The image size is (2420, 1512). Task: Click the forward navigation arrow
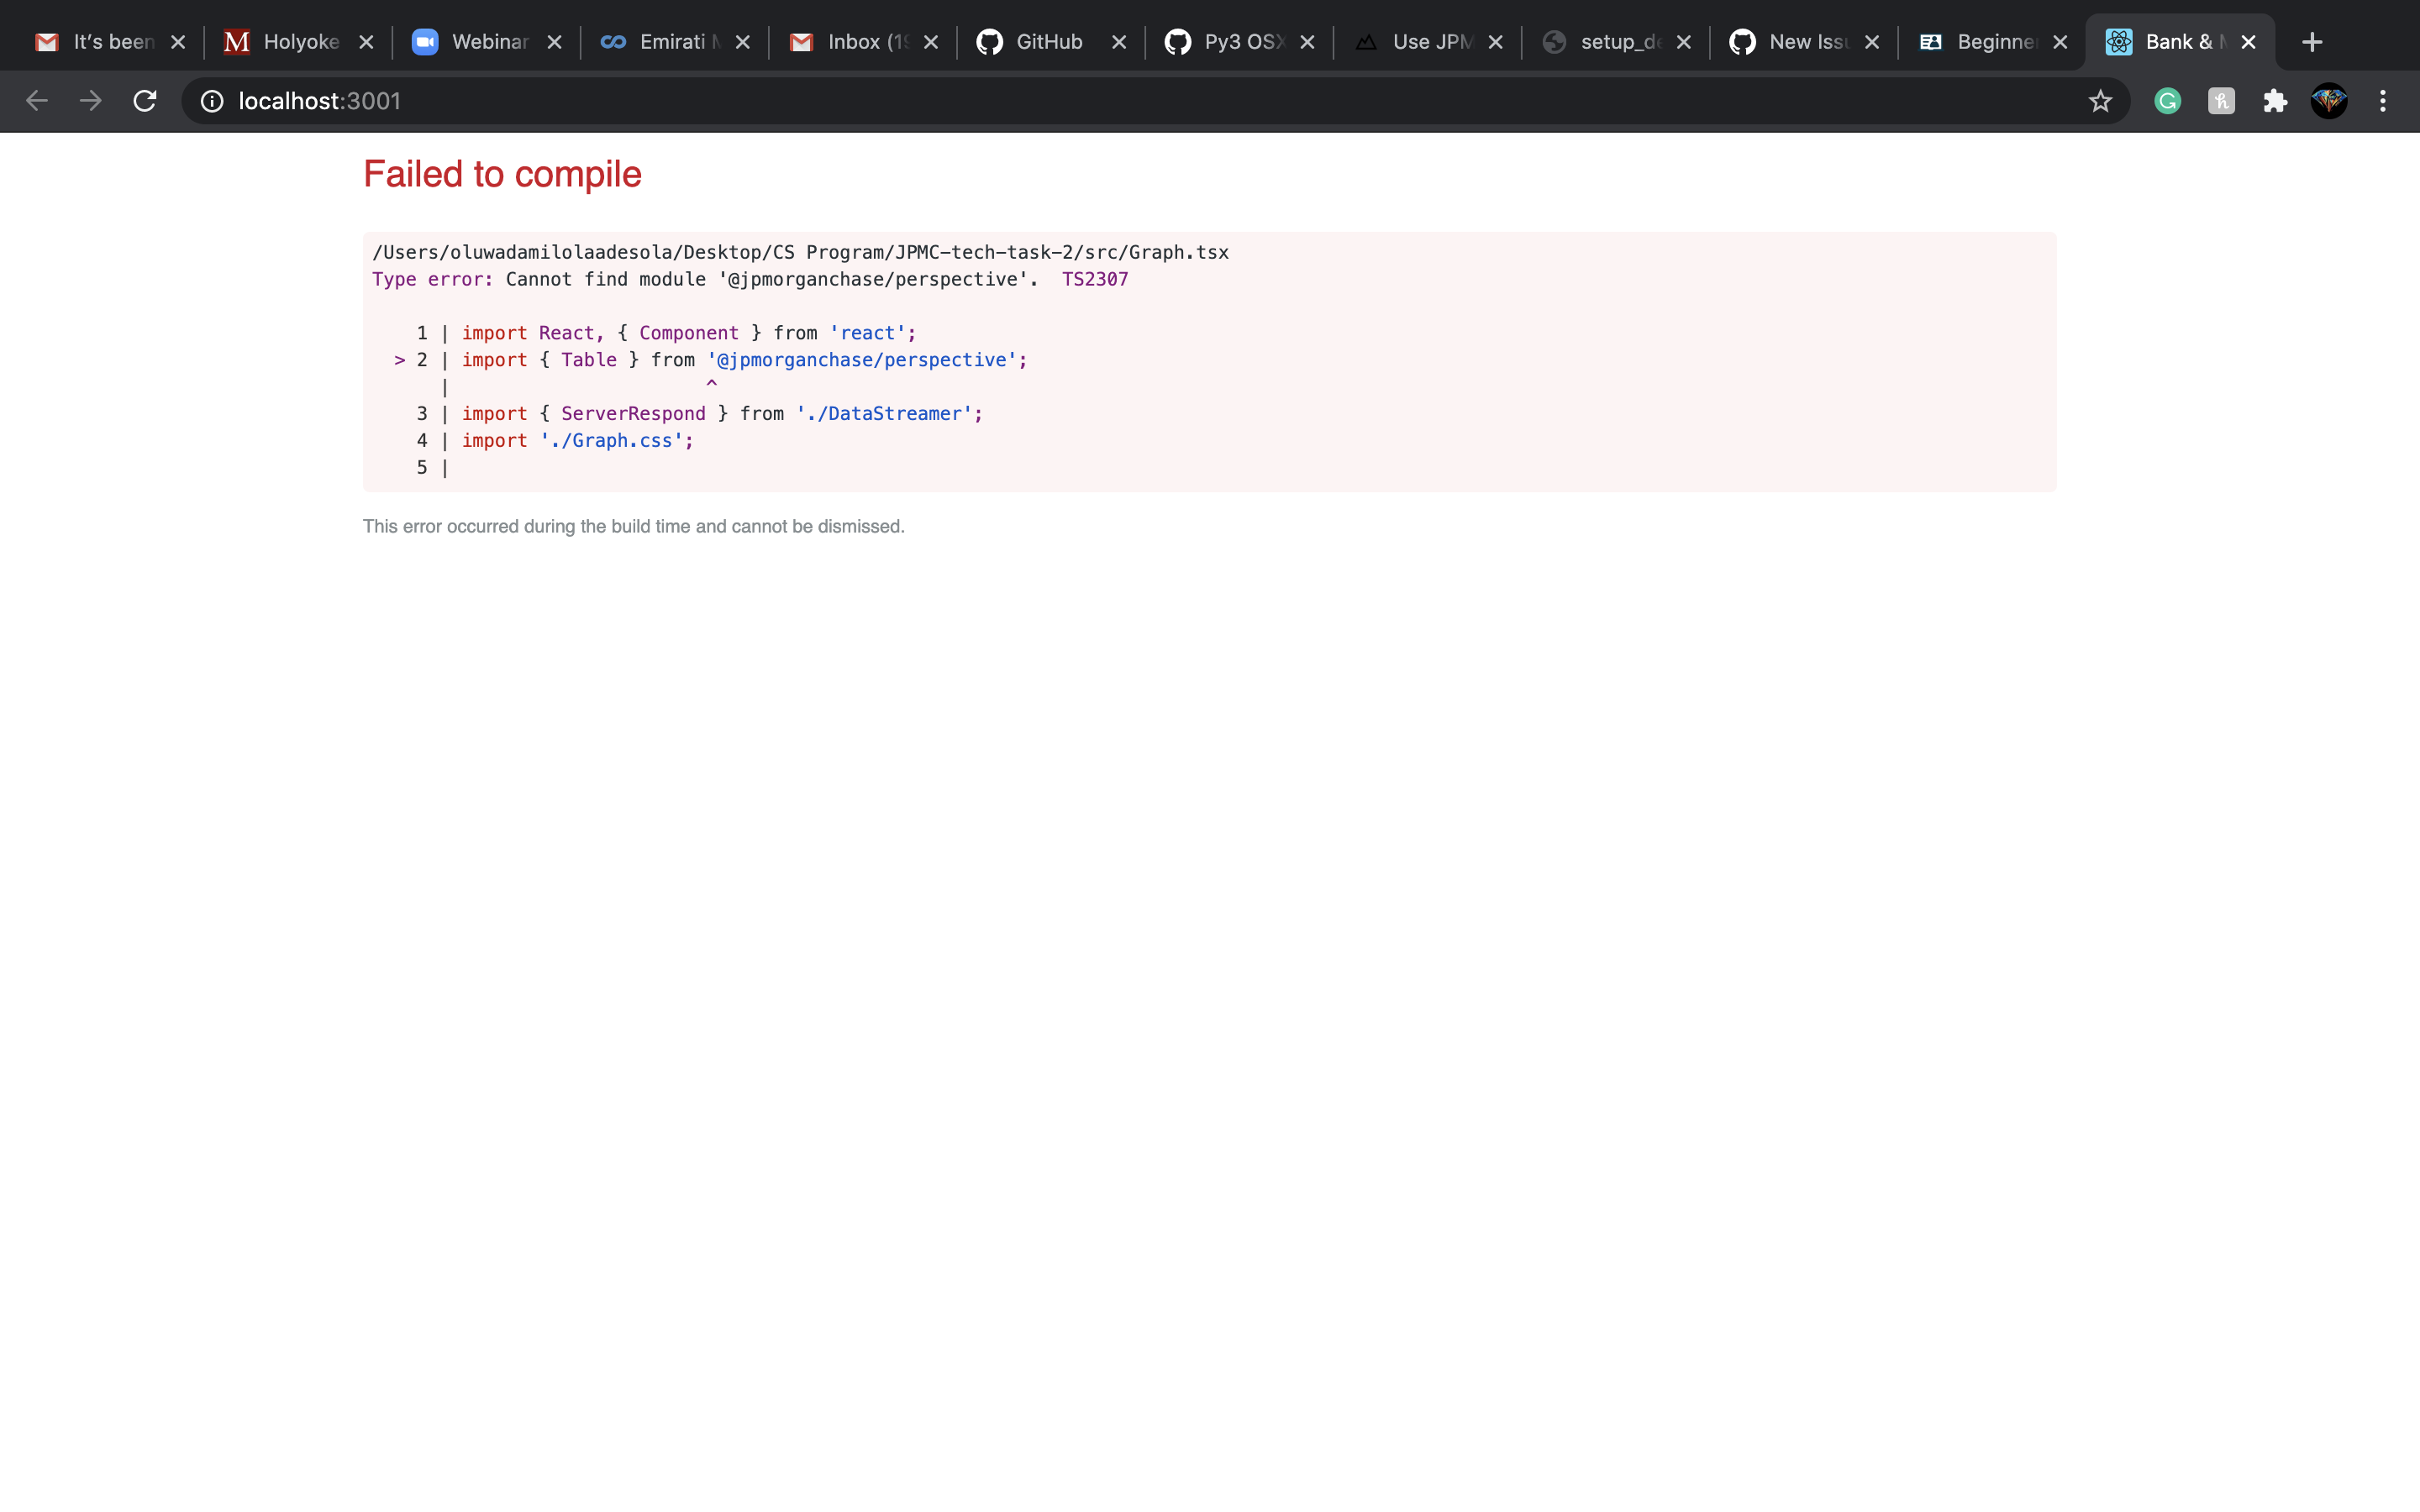(91, 101)
